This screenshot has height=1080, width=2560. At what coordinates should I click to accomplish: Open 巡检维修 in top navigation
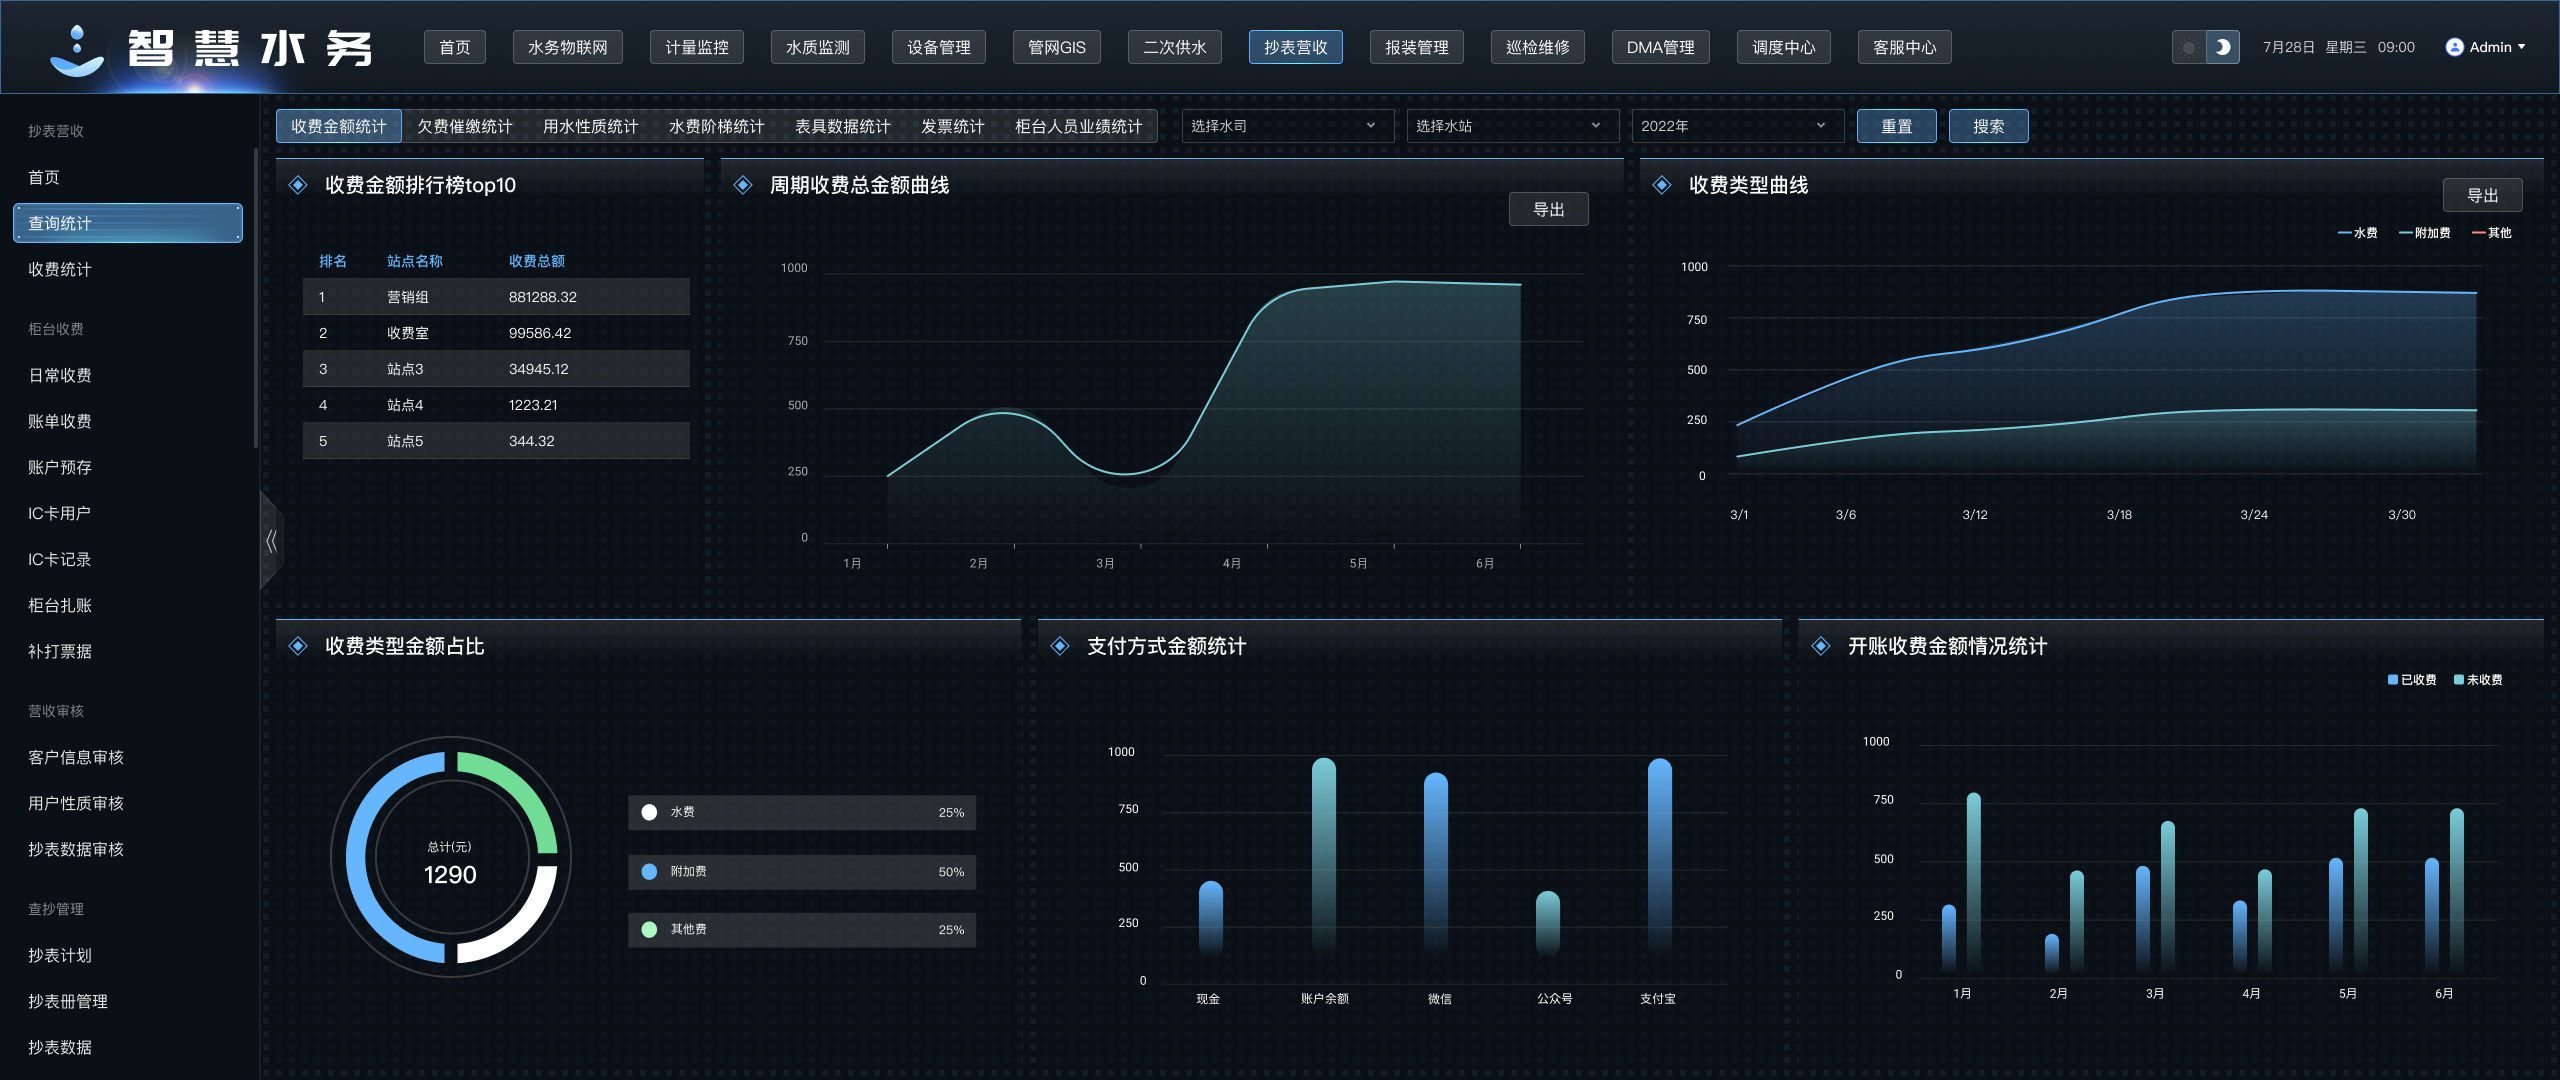pyautogui.click(x=1537, y=47)
